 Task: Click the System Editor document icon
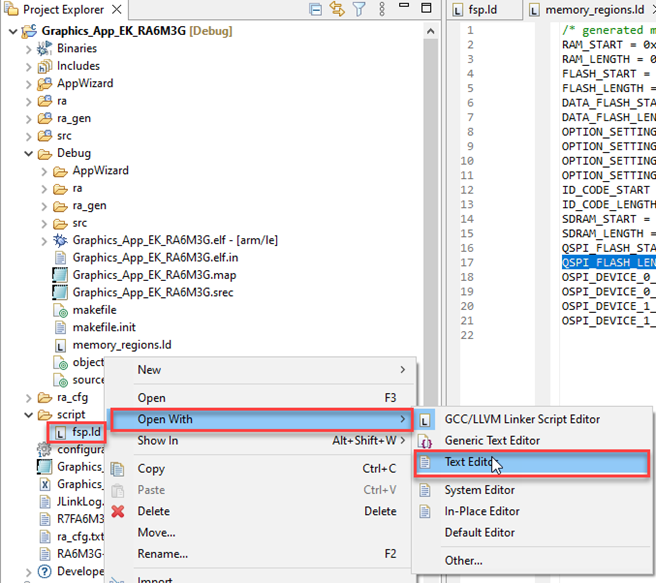point(425,490)
